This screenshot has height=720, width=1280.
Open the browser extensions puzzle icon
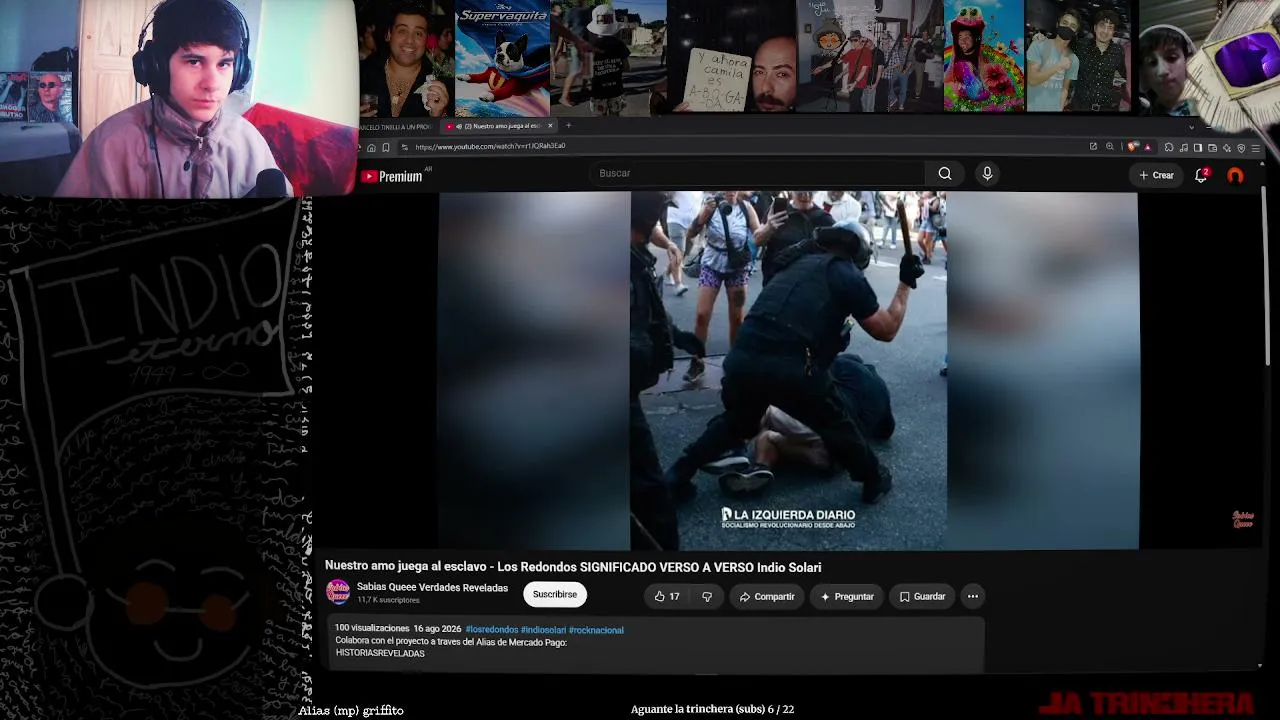(1169, 148)
